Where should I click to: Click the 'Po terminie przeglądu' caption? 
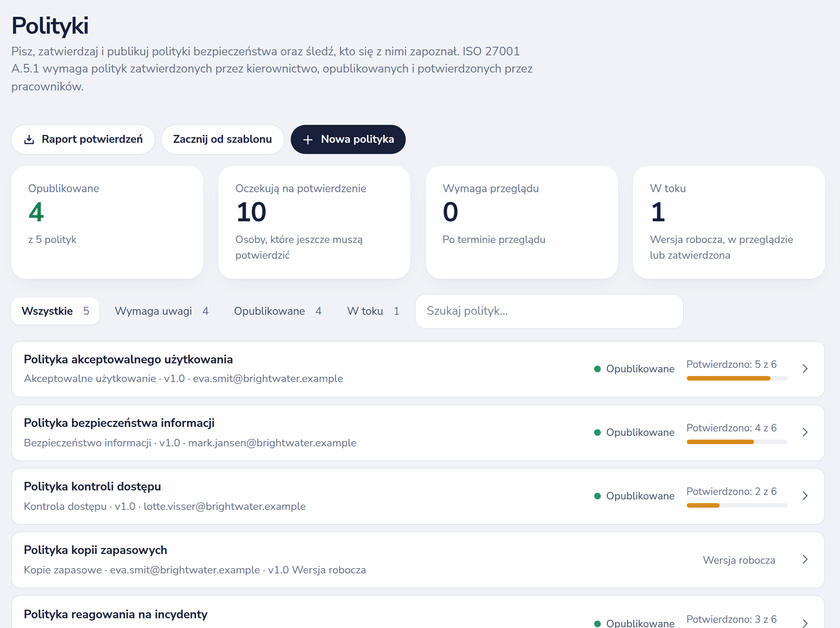[x=494, y=240]
